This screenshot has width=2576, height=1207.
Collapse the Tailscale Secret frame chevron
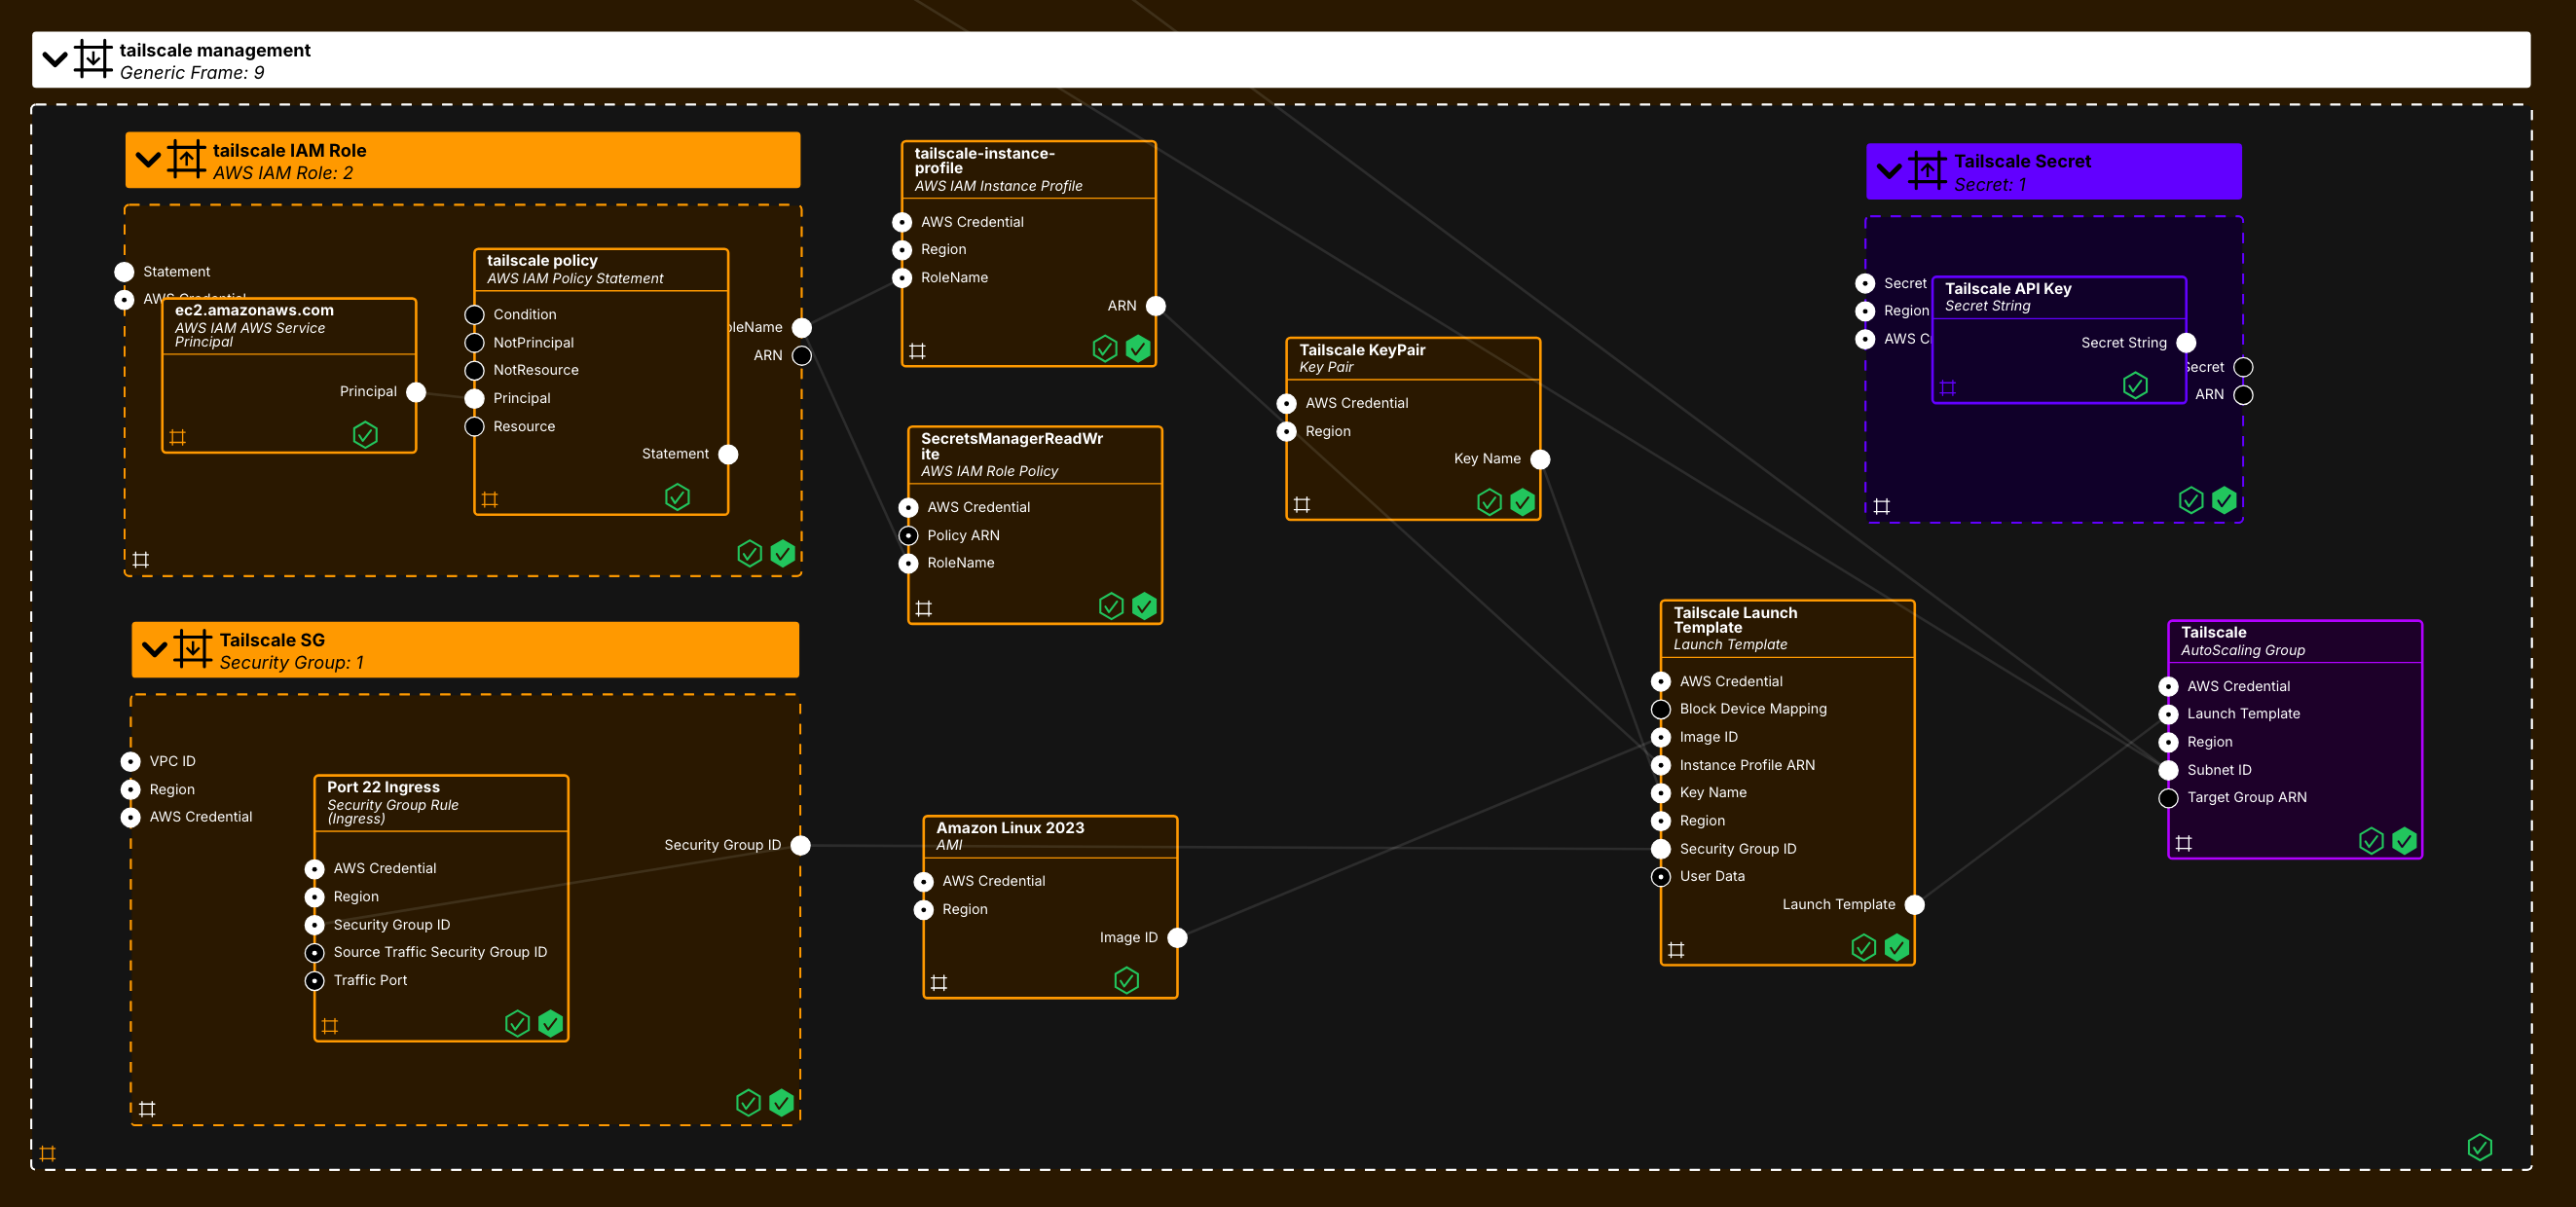(1890, 171)
